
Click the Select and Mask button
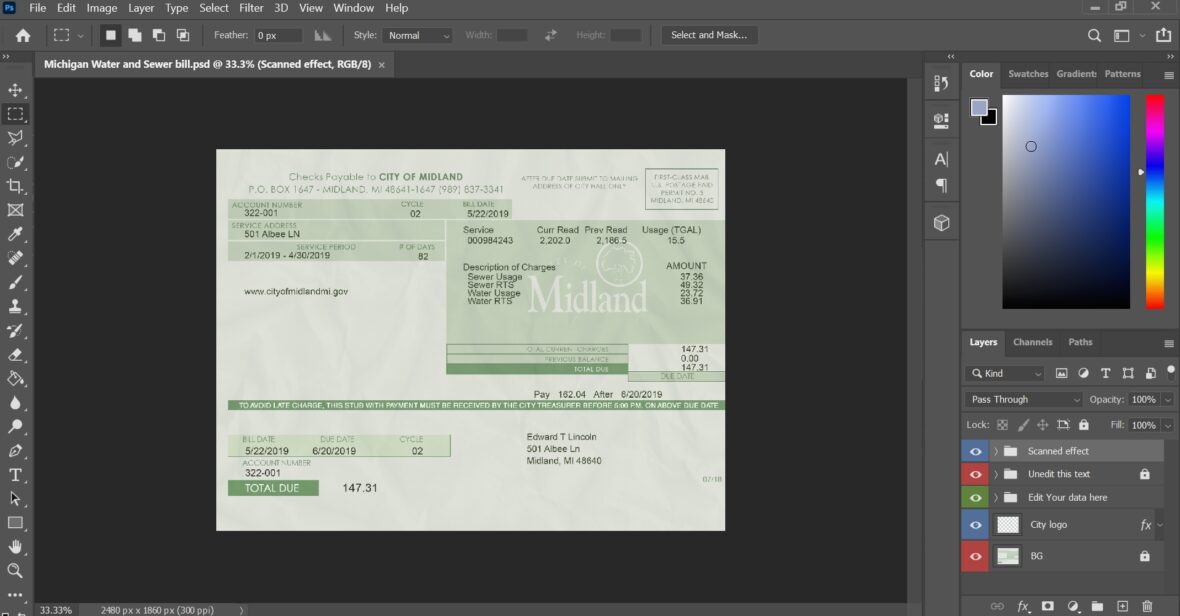tap(709, 35)
